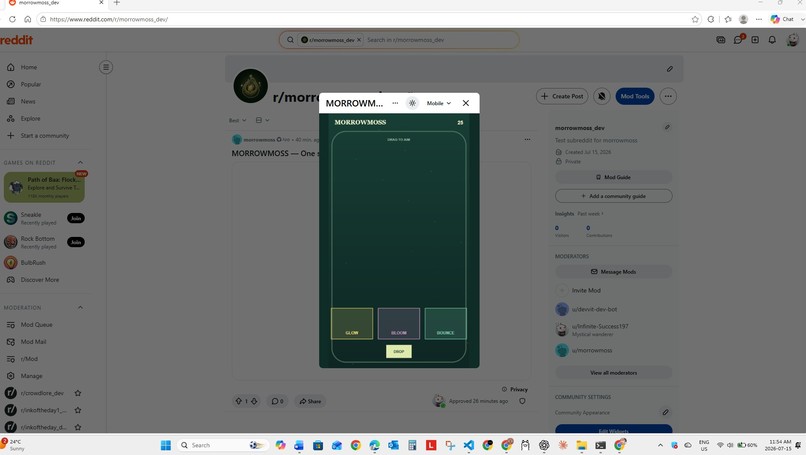Open the notifications bell in header

[x=772, y=40]
